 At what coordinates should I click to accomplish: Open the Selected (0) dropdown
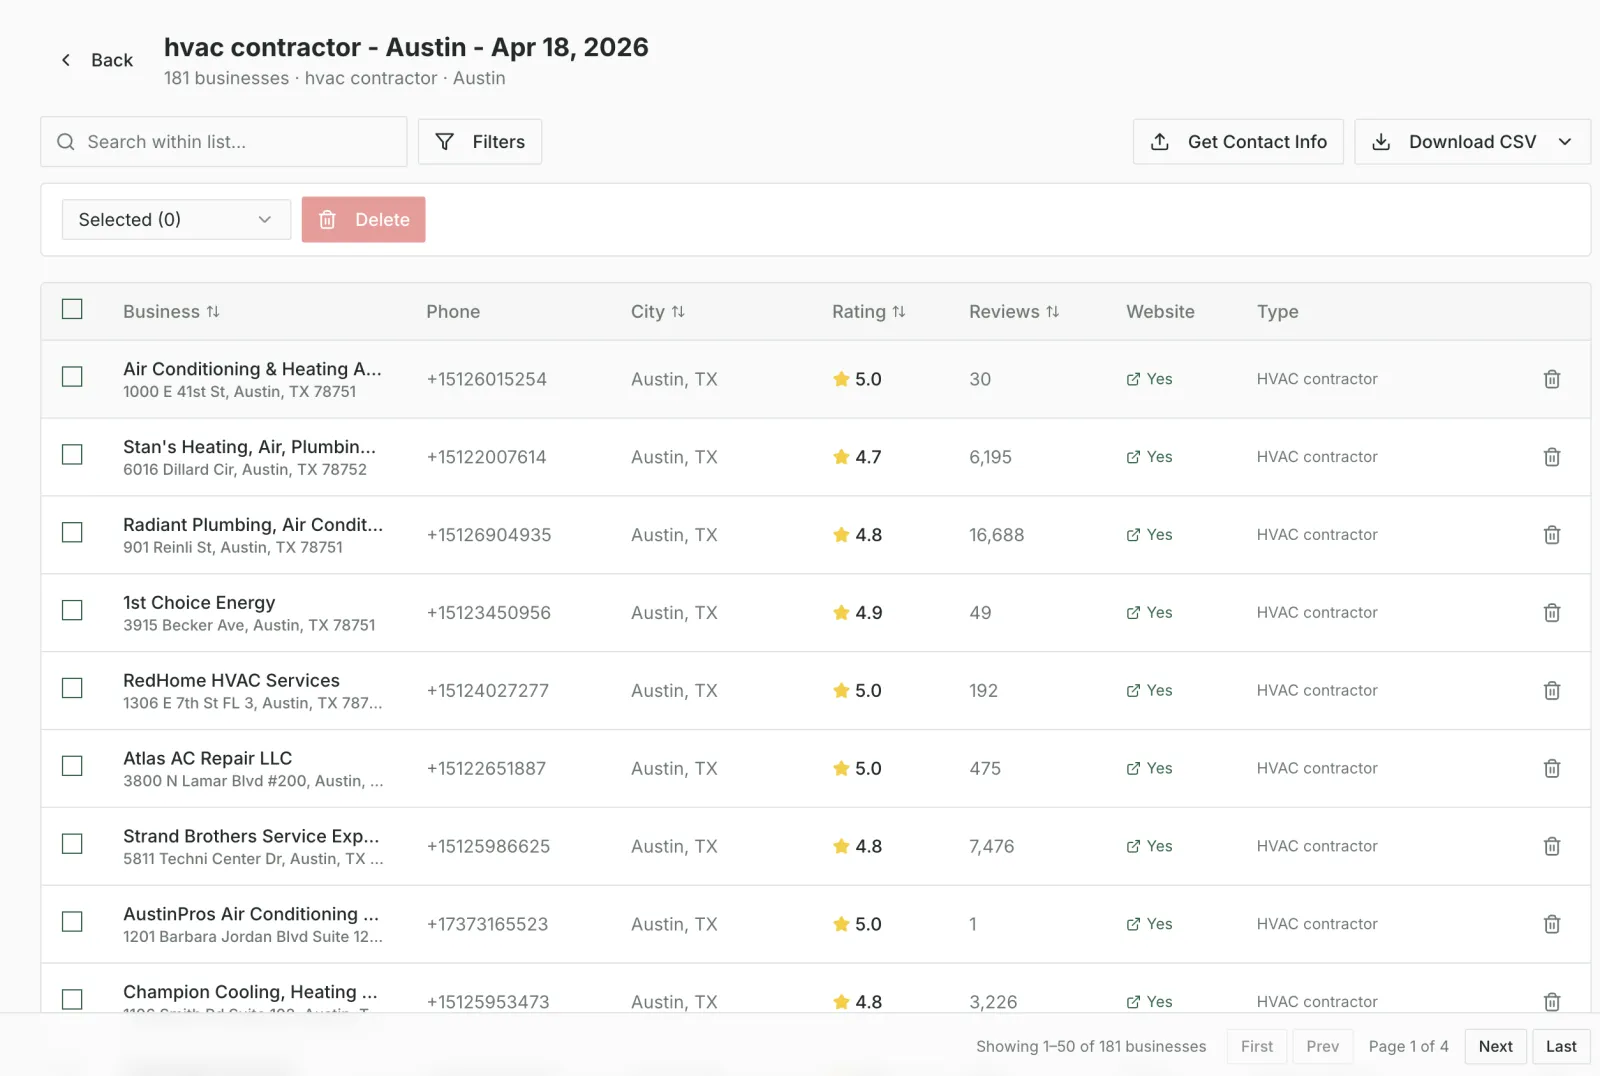pyautogui.click(x=176, y=220)
